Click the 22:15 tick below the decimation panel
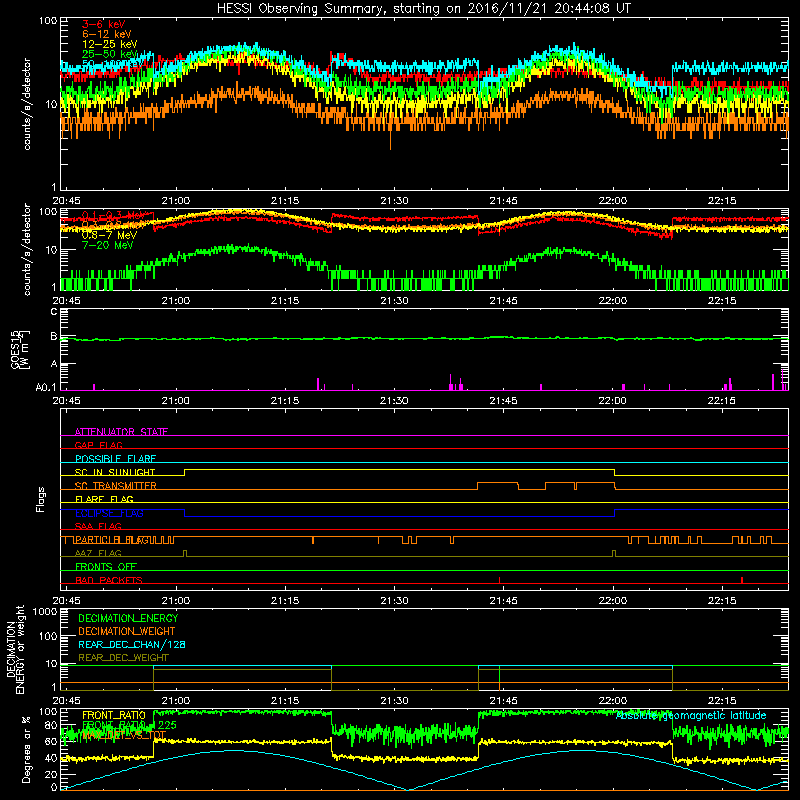The height and width of the screenshot is (800, 800). pyautogui.click(x=721, y=701)
